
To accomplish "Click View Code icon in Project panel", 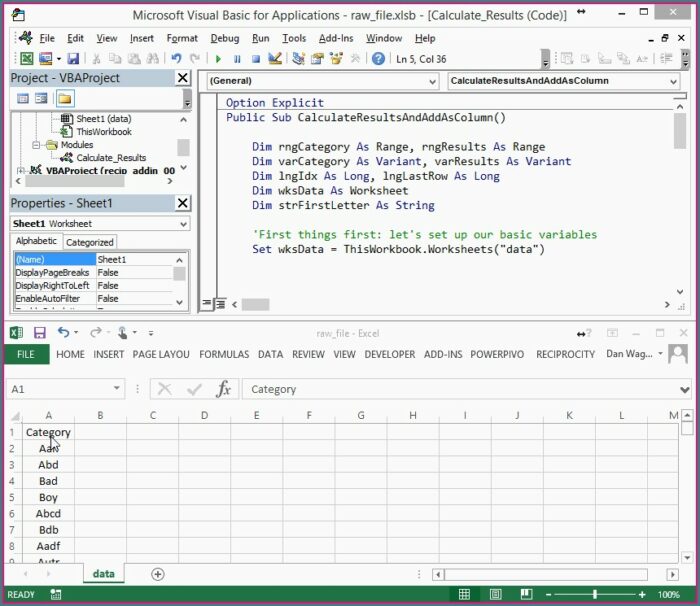I will 23,98.
